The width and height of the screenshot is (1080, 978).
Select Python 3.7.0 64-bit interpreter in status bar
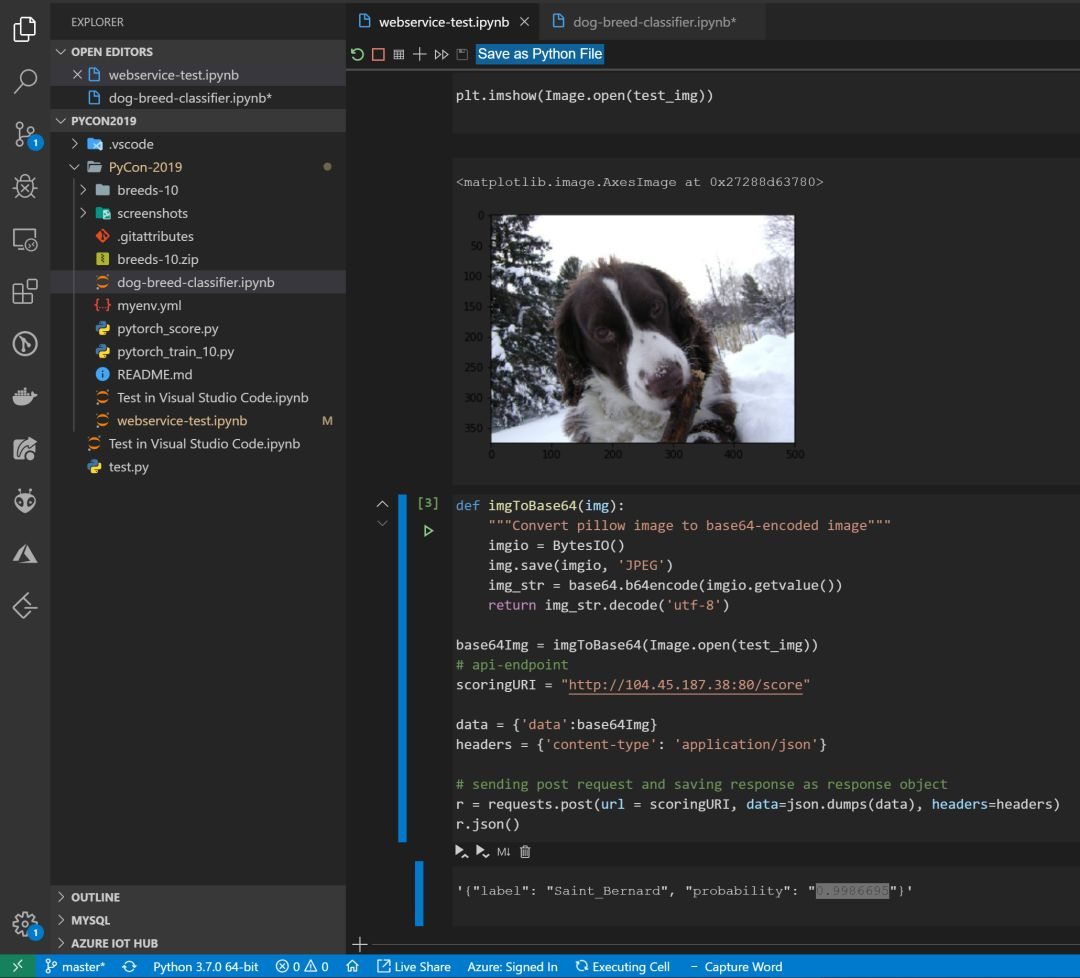pos(205,967)
